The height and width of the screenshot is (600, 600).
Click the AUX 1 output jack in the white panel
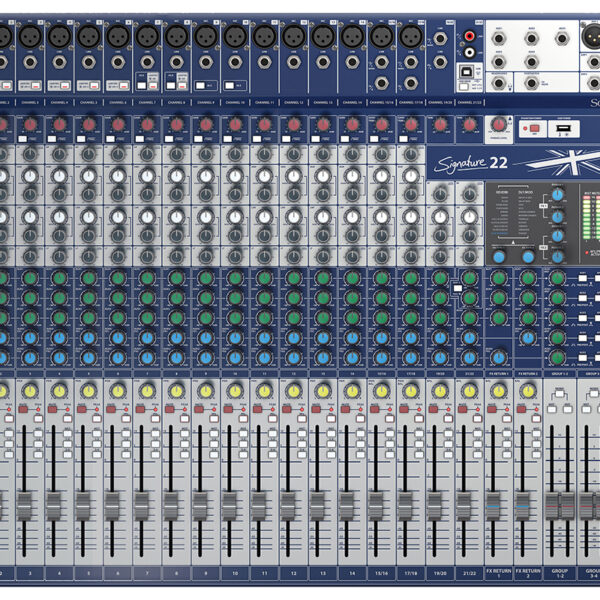[499, 38]
